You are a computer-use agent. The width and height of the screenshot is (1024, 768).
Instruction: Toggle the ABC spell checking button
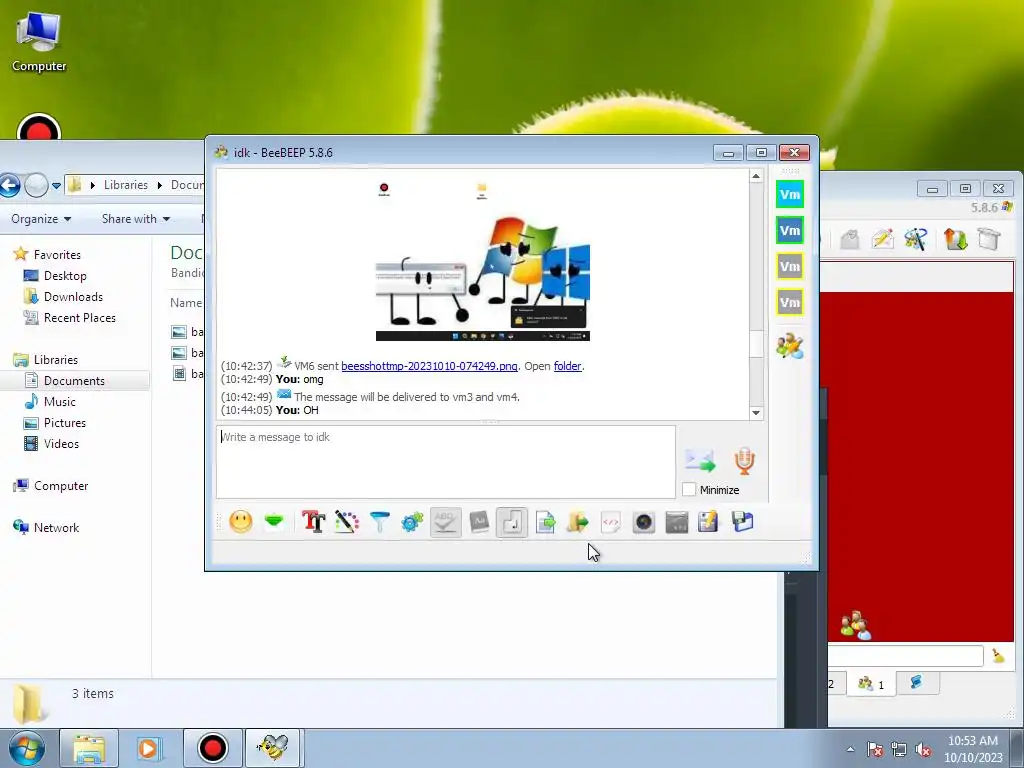(445, 522)
